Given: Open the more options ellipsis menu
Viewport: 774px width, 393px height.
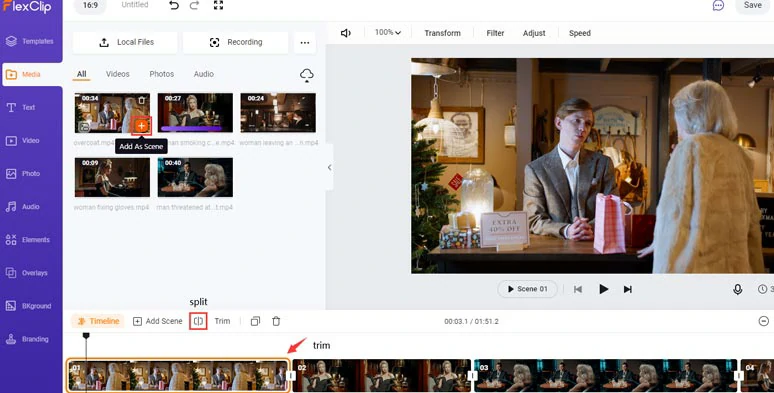Looking at the screenshot, I should 305,42.
